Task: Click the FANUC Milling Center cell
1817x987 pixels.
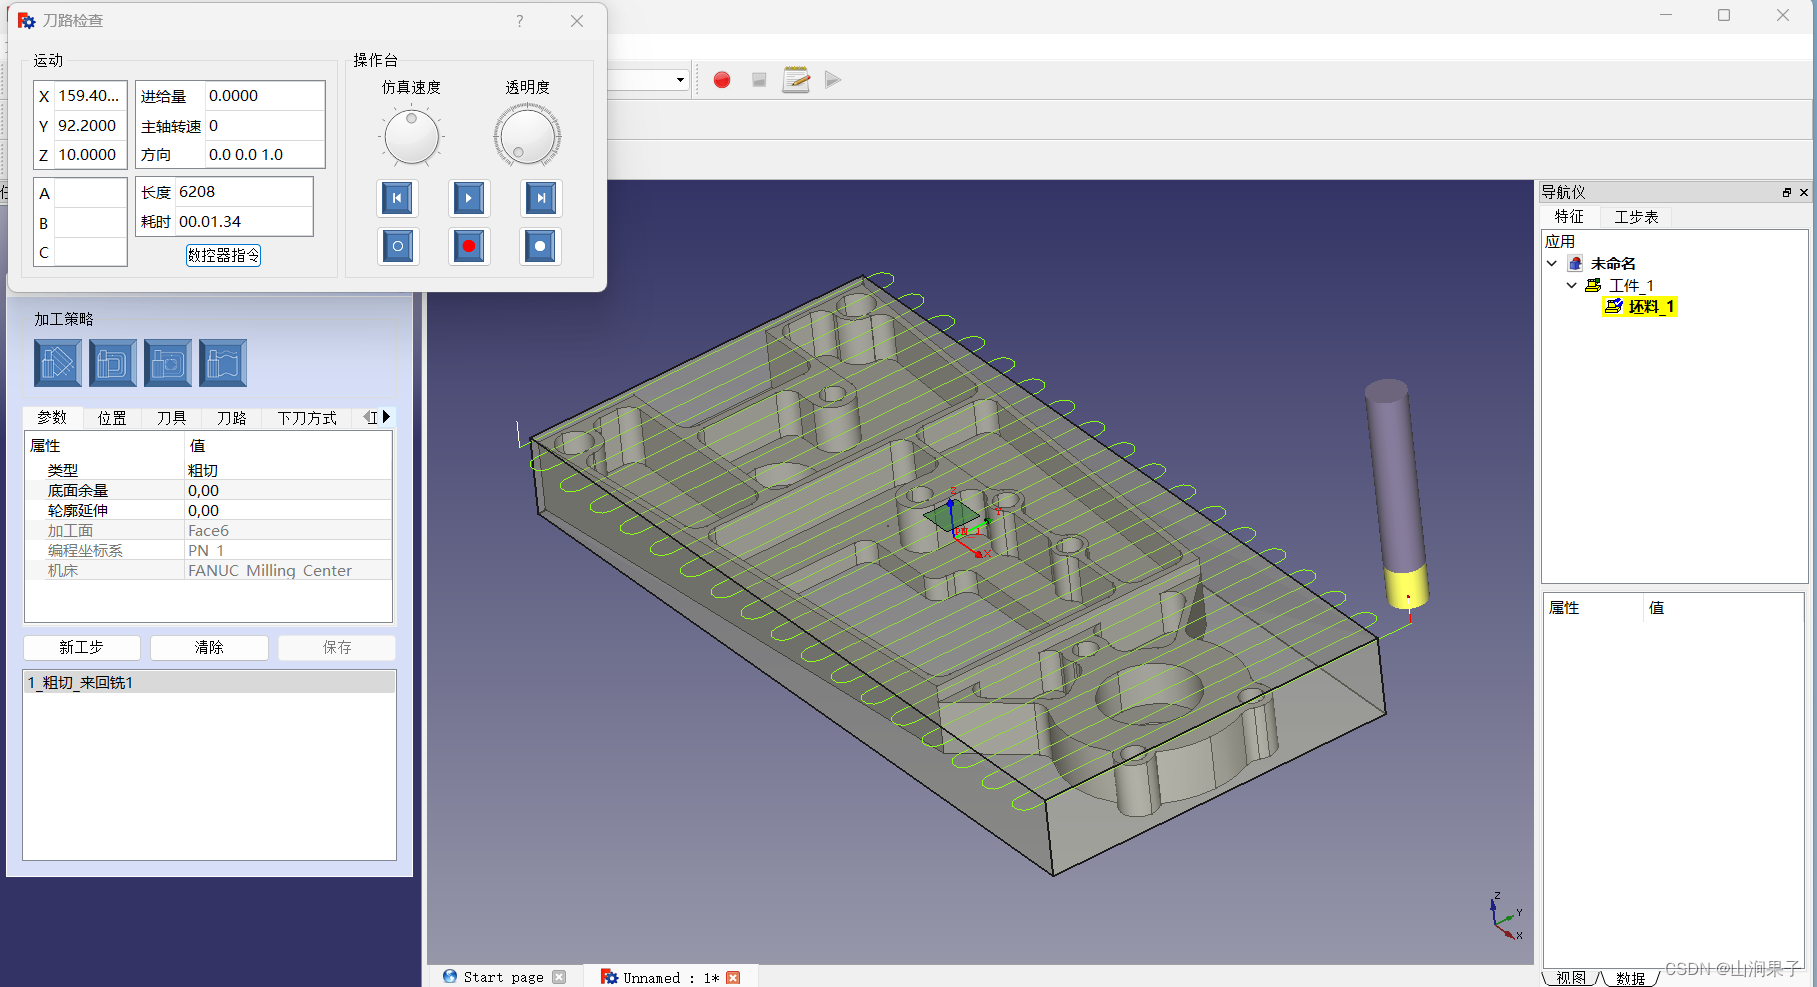Action: pyautogui.click(x=288, y=571)
